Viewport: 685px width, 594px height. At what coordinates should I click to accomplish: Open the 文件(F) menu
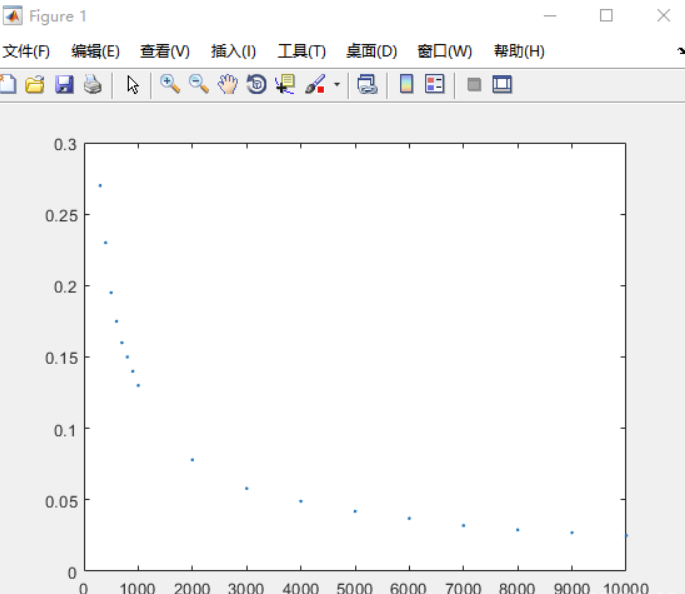[26, 51]
